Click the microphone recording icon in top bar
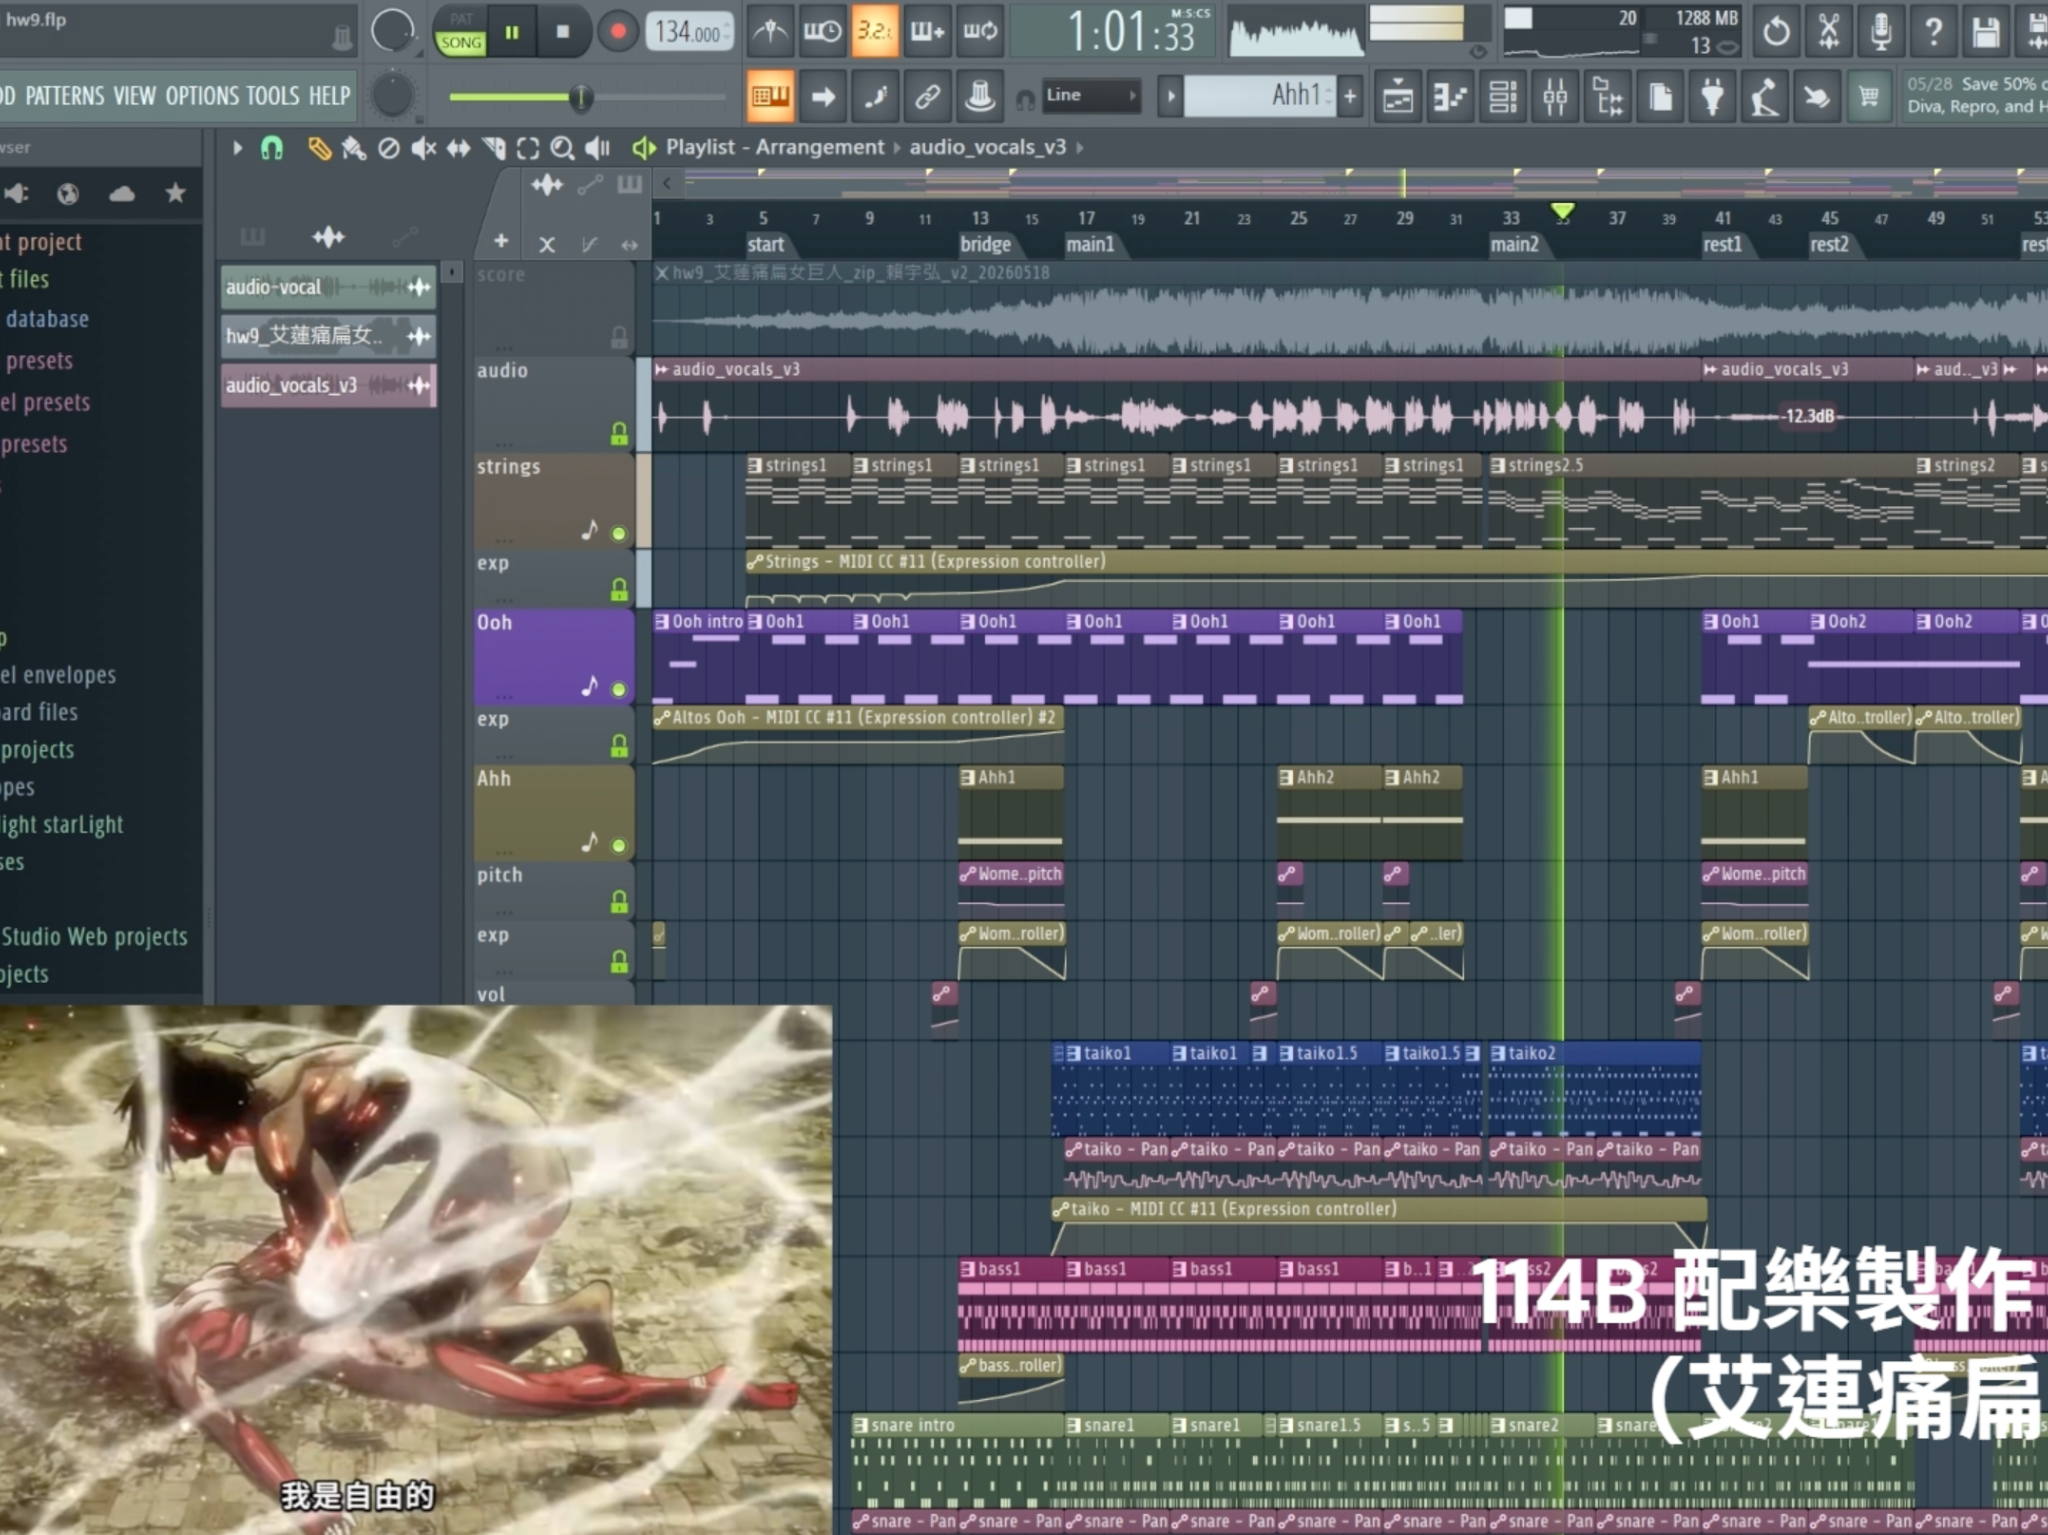 (1881, 32)
